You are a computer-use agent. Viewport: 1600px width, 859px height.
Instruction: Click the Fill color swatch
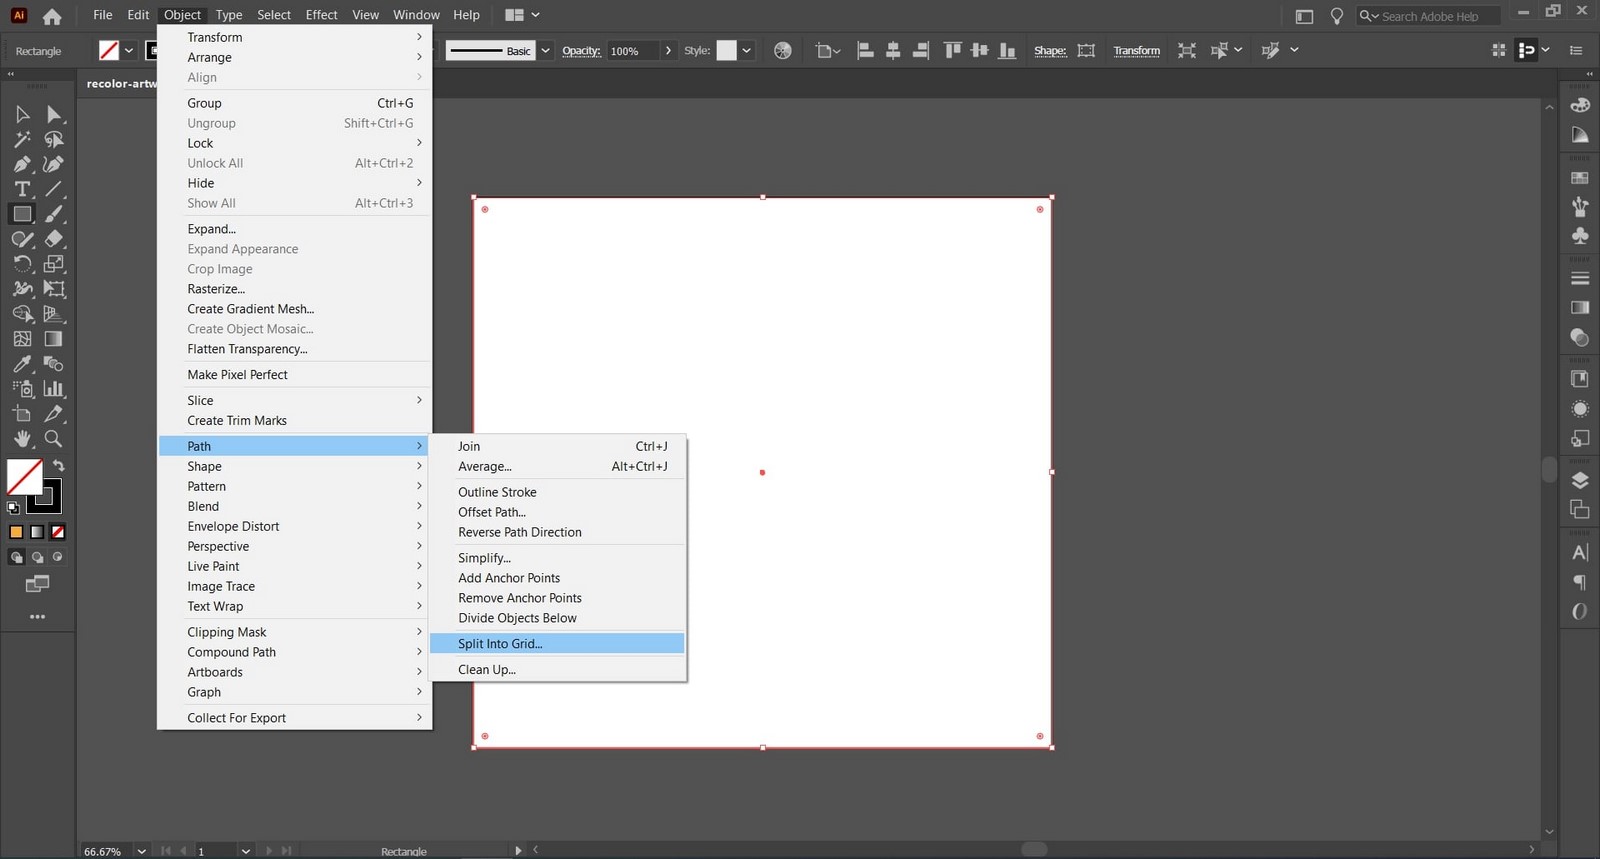pyautogui.click(x=24, y=477)
